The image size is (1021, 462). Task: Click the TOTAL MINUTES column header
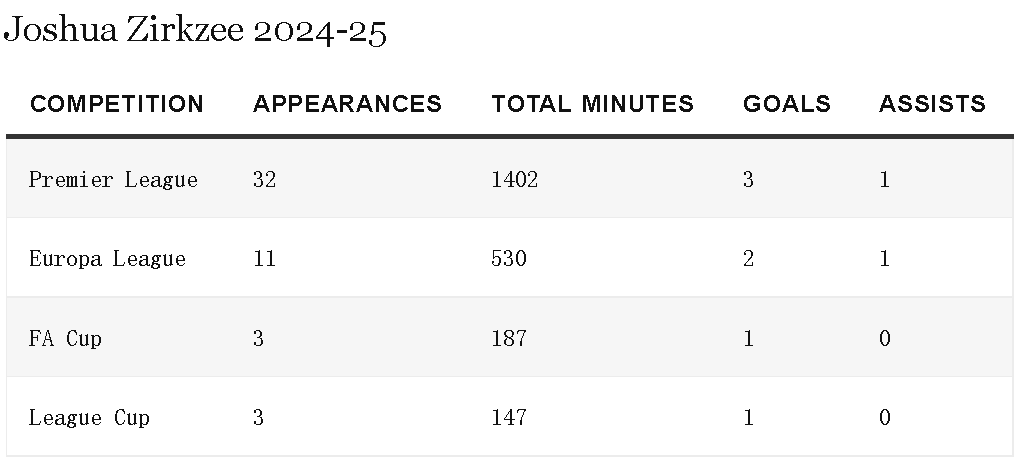[592, 104]
